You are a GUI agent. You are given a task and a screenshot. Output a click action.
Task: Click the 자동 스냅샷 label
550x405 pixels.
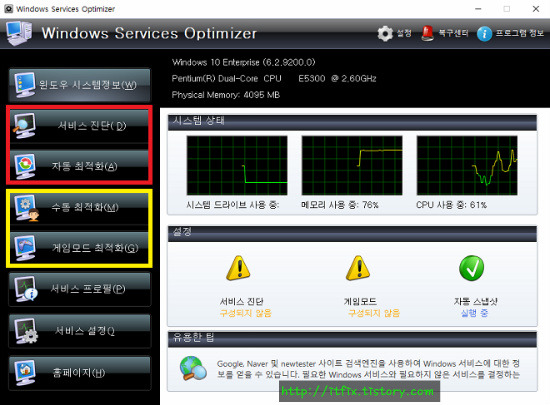pyautogui.click(x=476, y=301)
